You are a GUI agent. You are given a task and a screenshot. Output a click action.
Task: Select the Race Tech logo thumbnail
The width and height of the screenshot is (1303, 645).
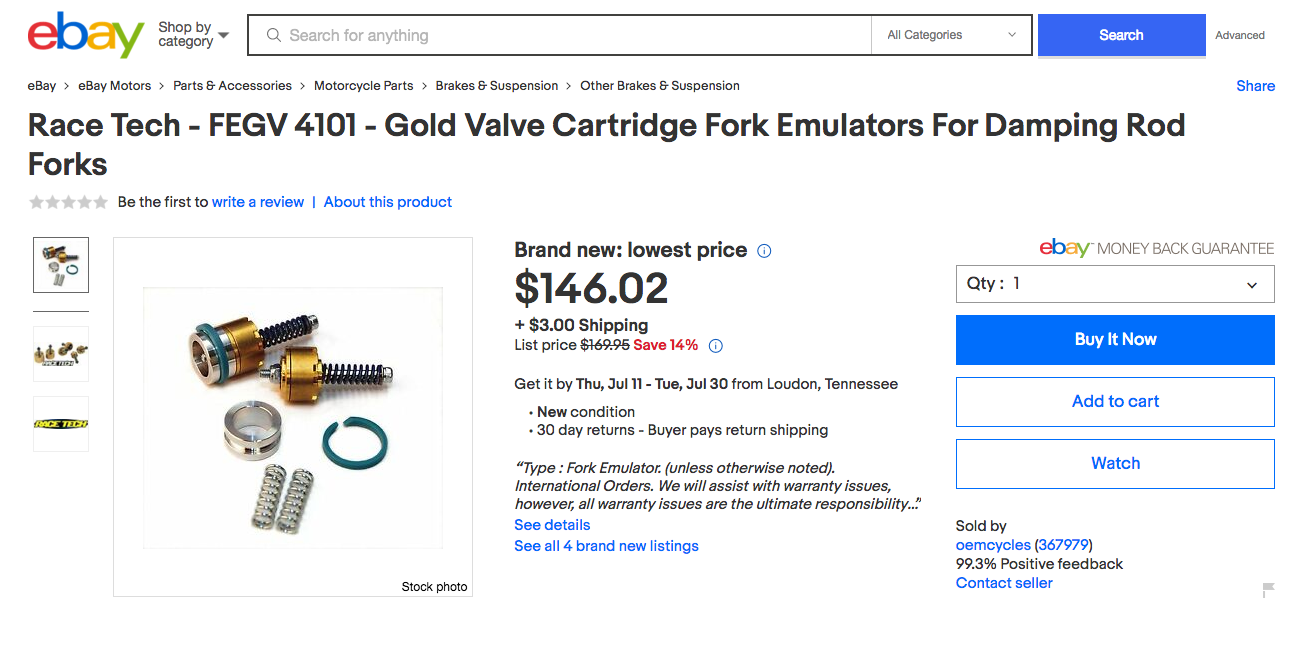click(61, 424)
